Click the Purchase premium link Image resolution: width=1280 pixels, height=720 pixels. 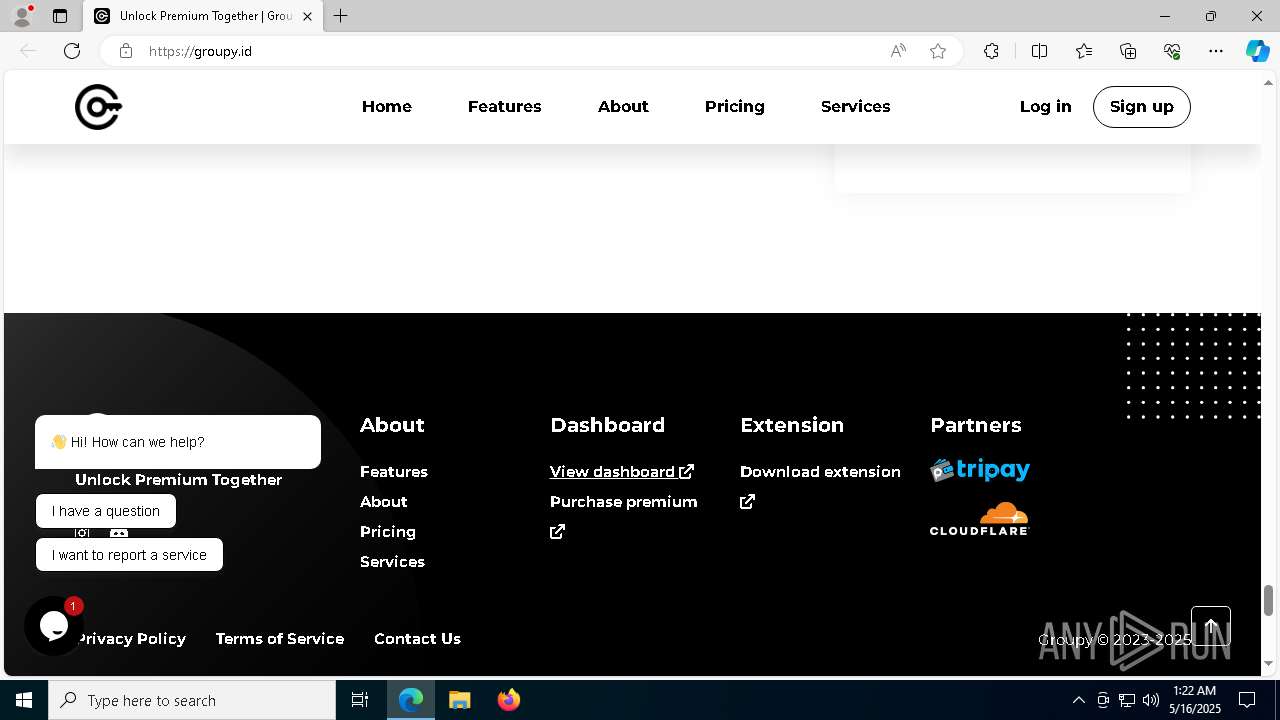[x=623, y=501]
